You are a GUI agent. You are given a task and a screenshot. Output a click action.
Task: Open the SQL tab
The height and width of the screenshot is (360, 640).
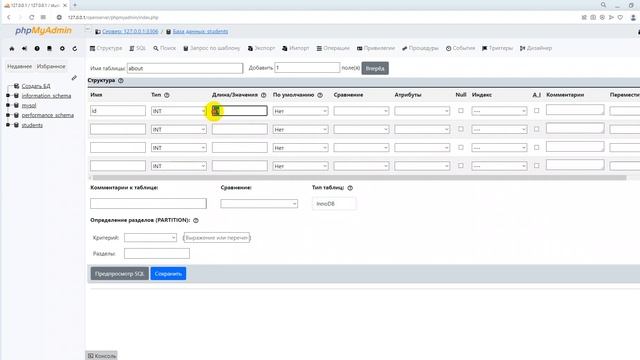138,48
